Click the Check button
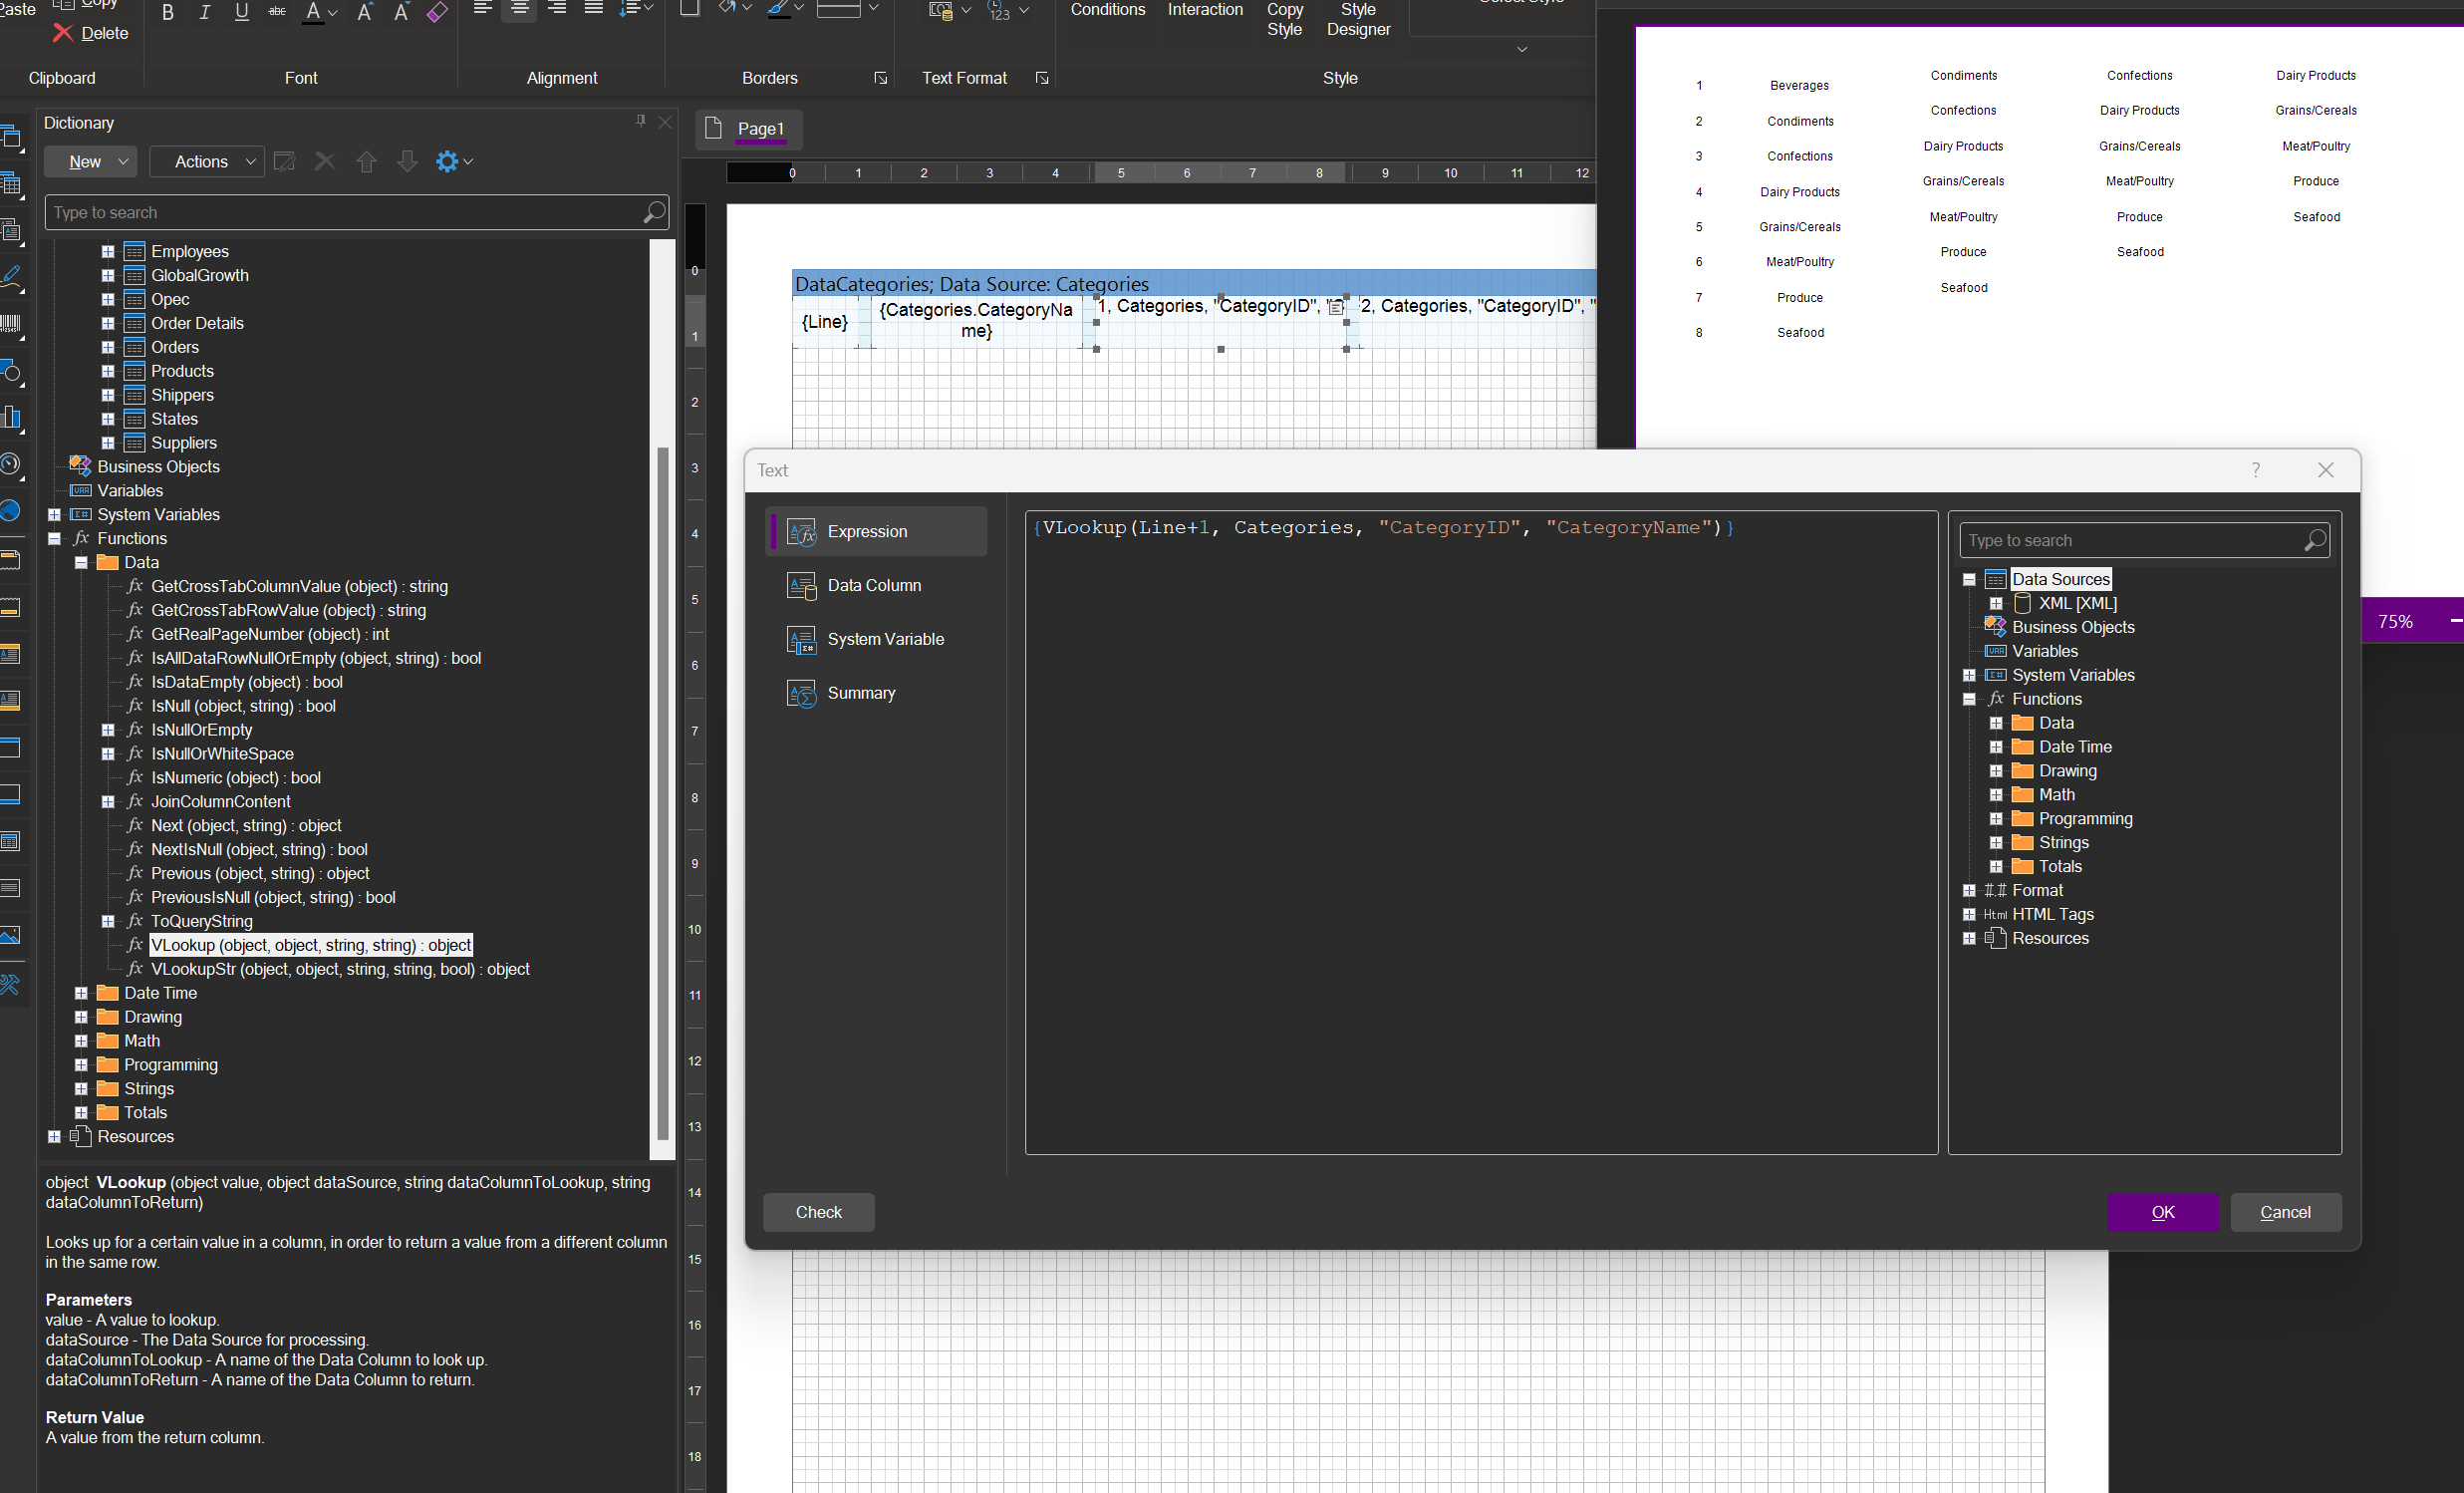The width and height of the screenshot is (2464, 1493). 818,1211
